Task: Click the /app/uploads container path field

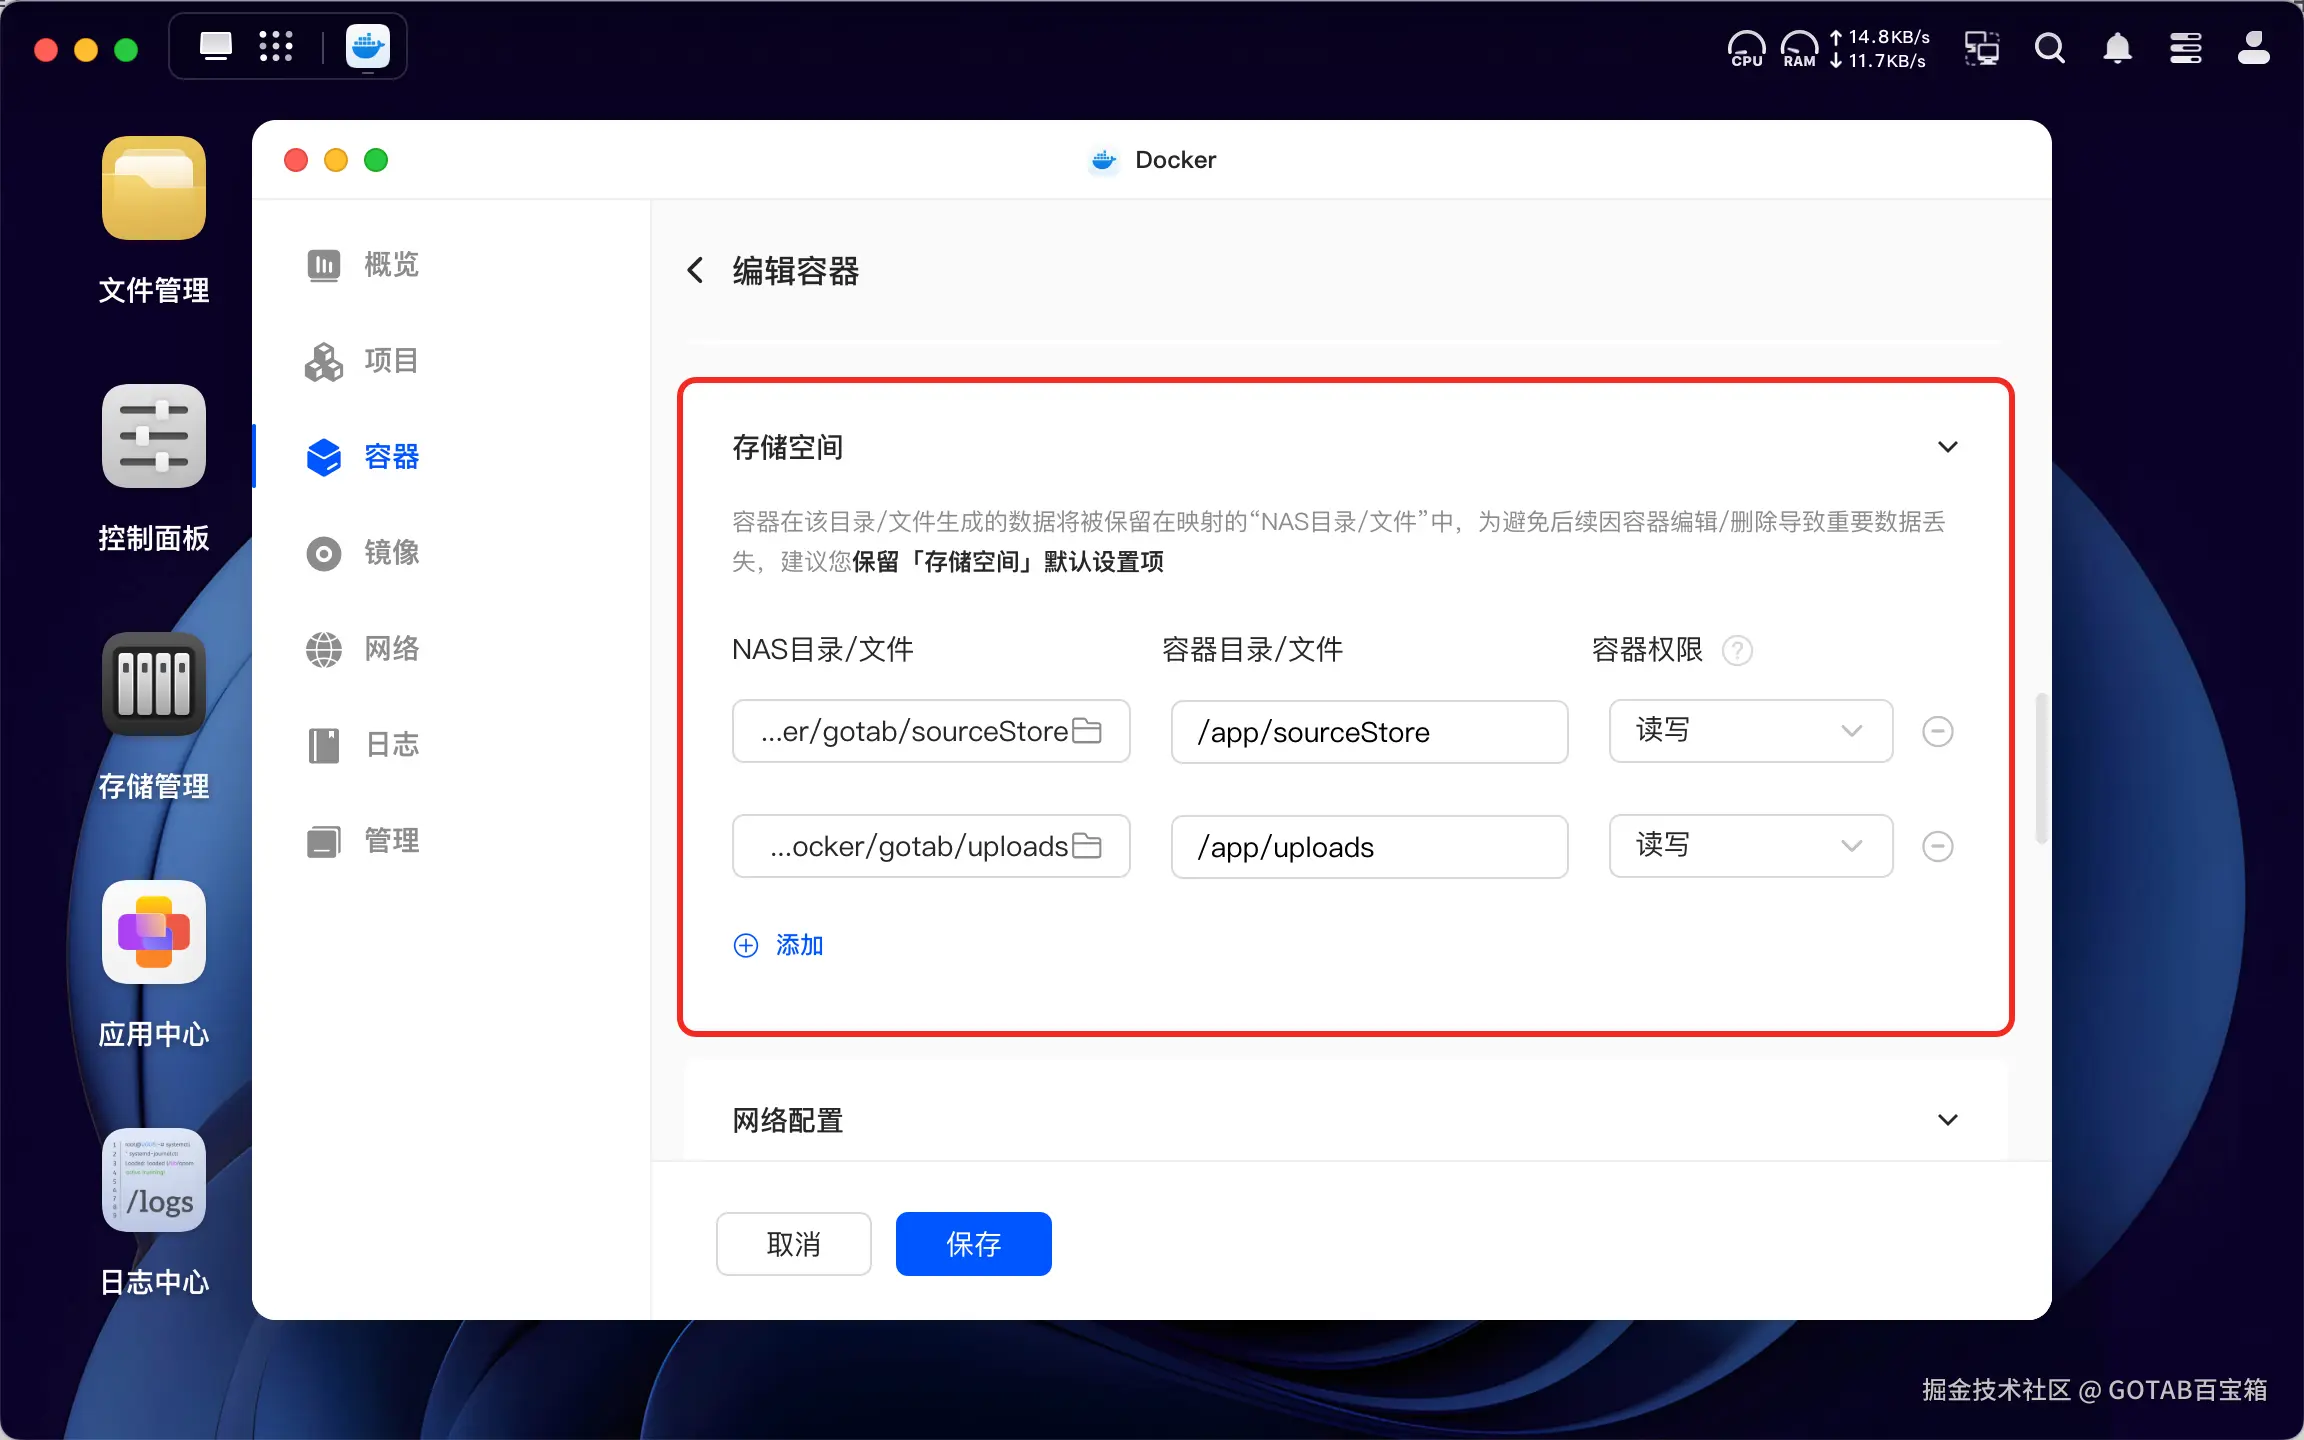Action: 1368,847
